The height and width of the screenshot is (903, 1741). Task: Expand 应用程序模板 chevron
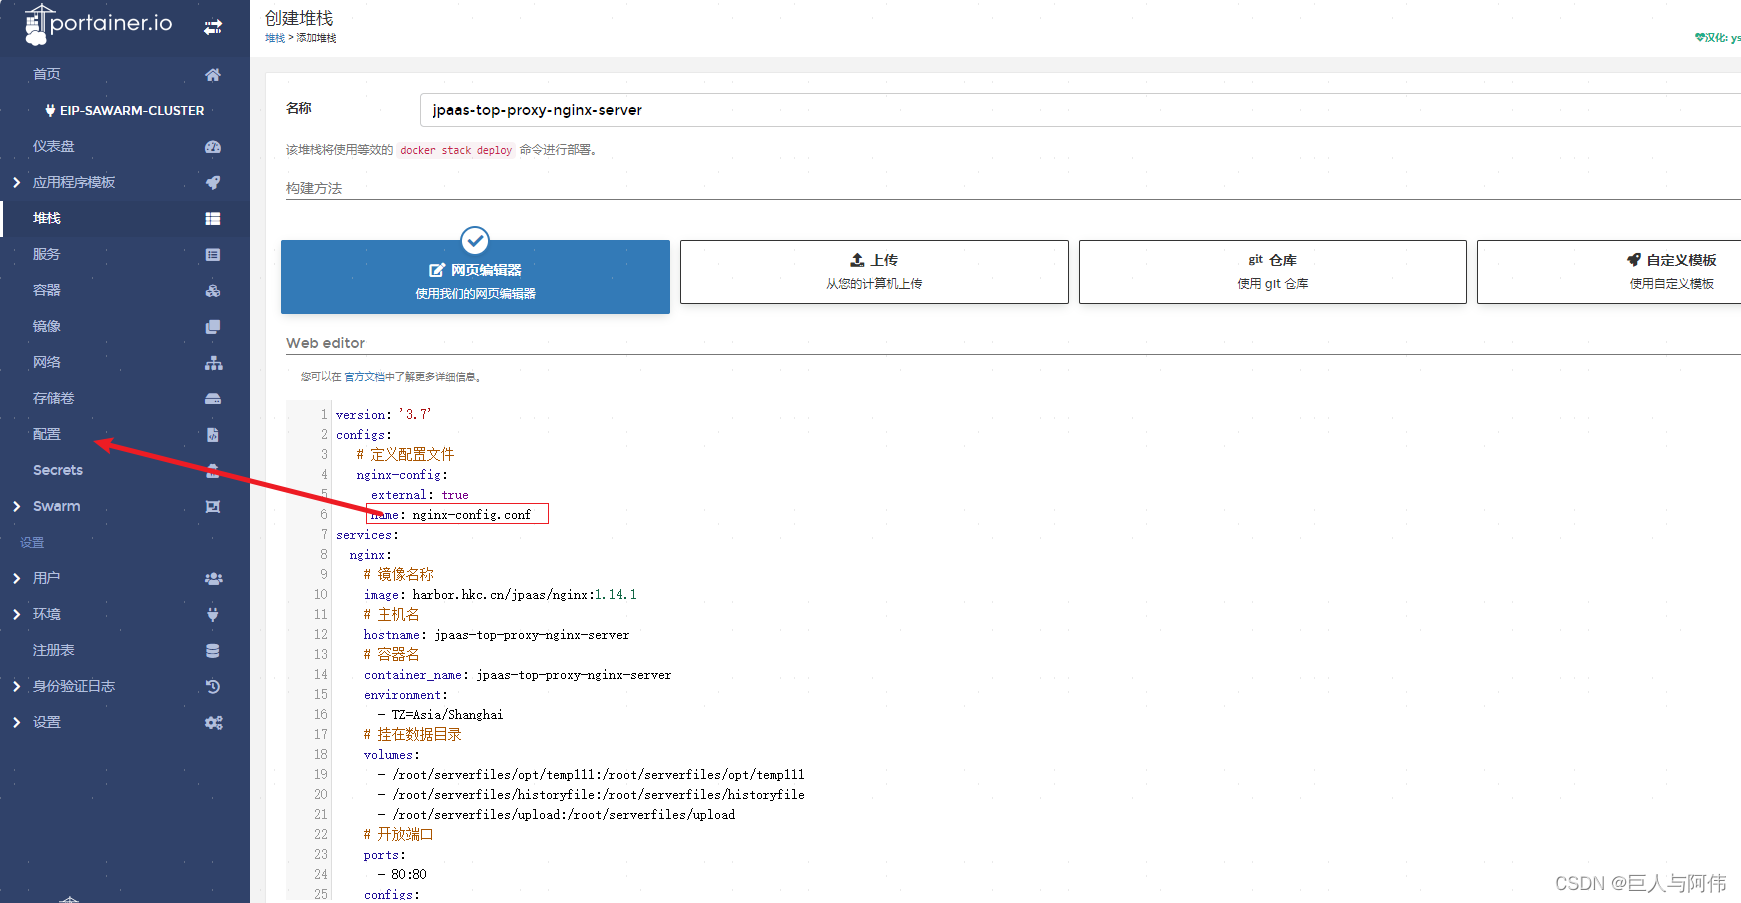click(x=17, y=182)
